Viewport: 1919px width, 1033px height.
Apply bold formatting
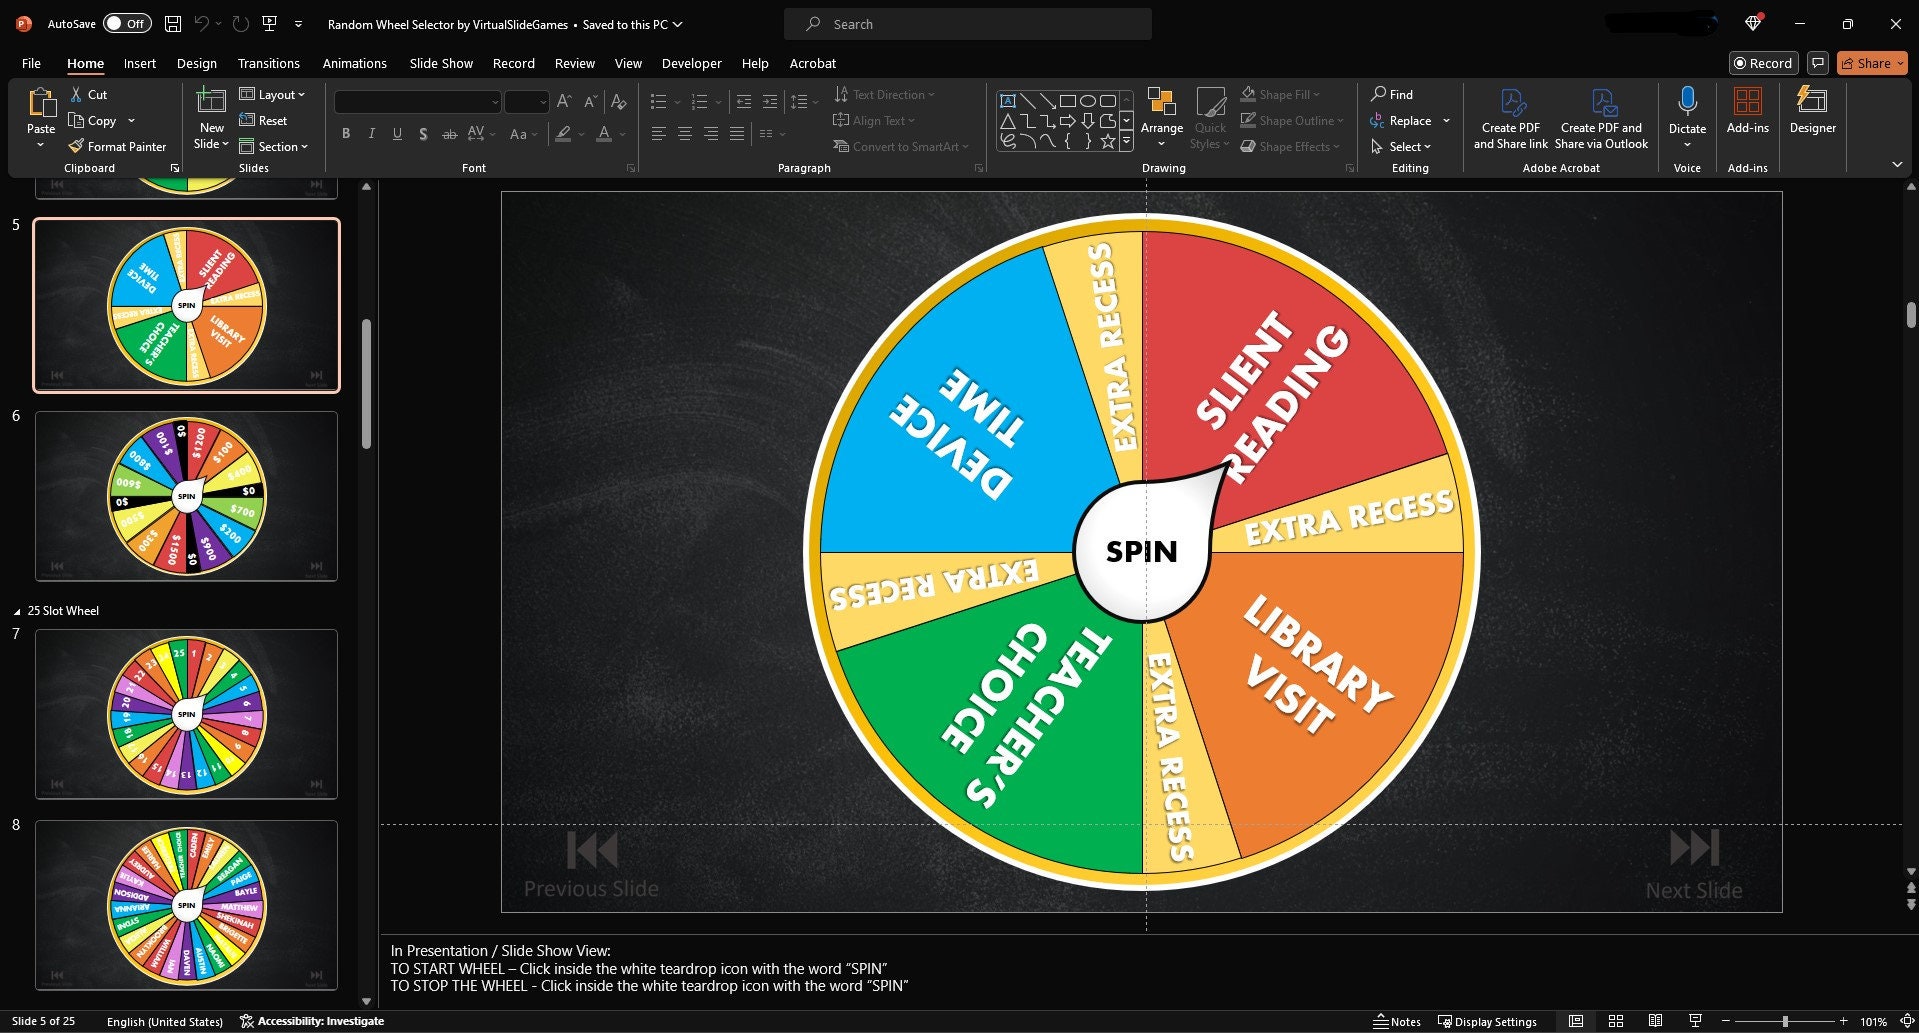[346, 133]
